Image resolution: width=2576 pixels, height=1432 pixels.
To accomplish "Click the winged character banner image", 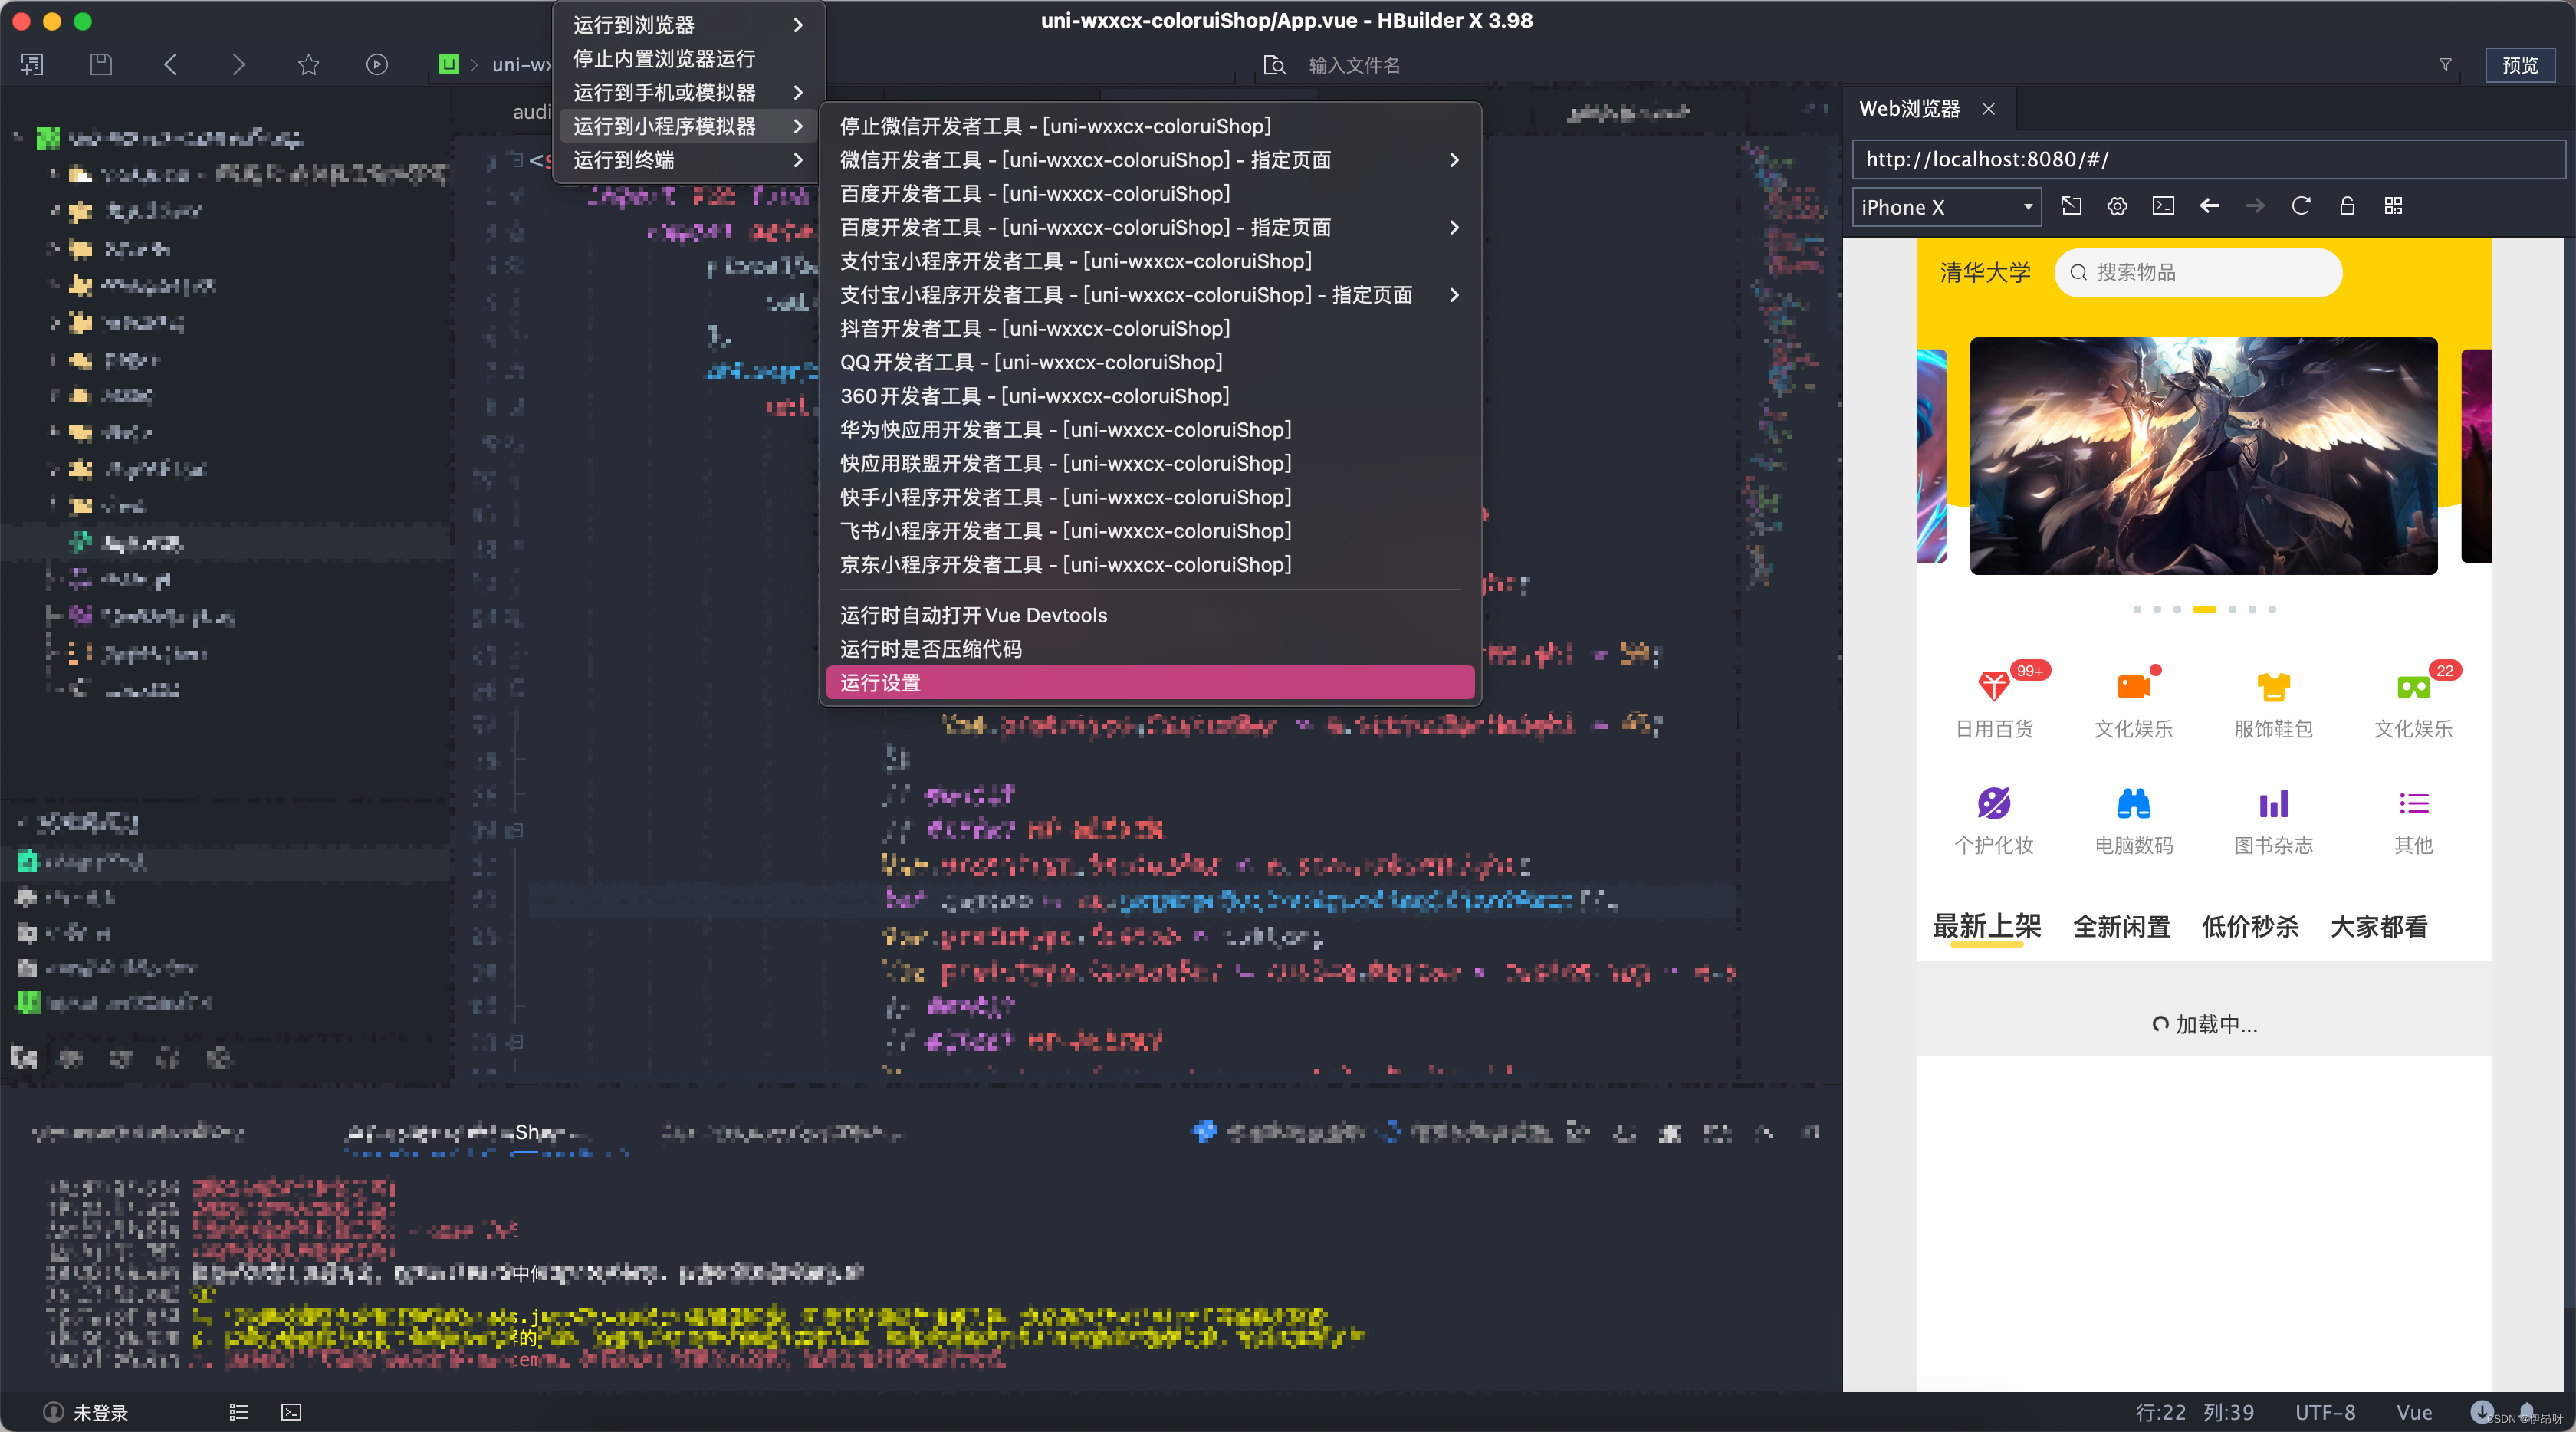I will click(x=2203, y=456).
